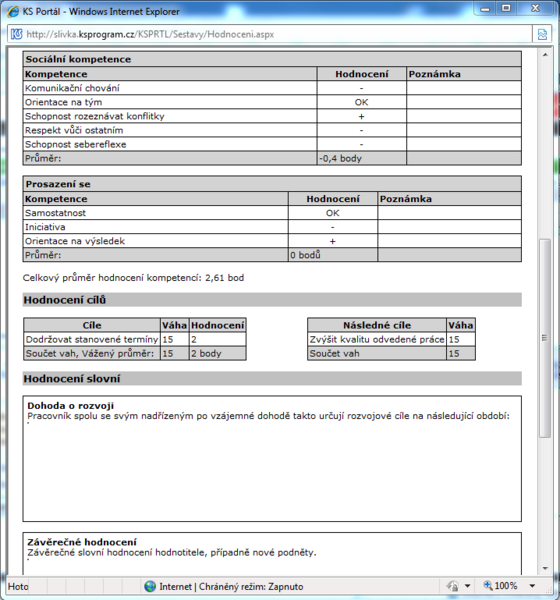Click the OK rating for Orientace na tým

[x=361, y=102]
